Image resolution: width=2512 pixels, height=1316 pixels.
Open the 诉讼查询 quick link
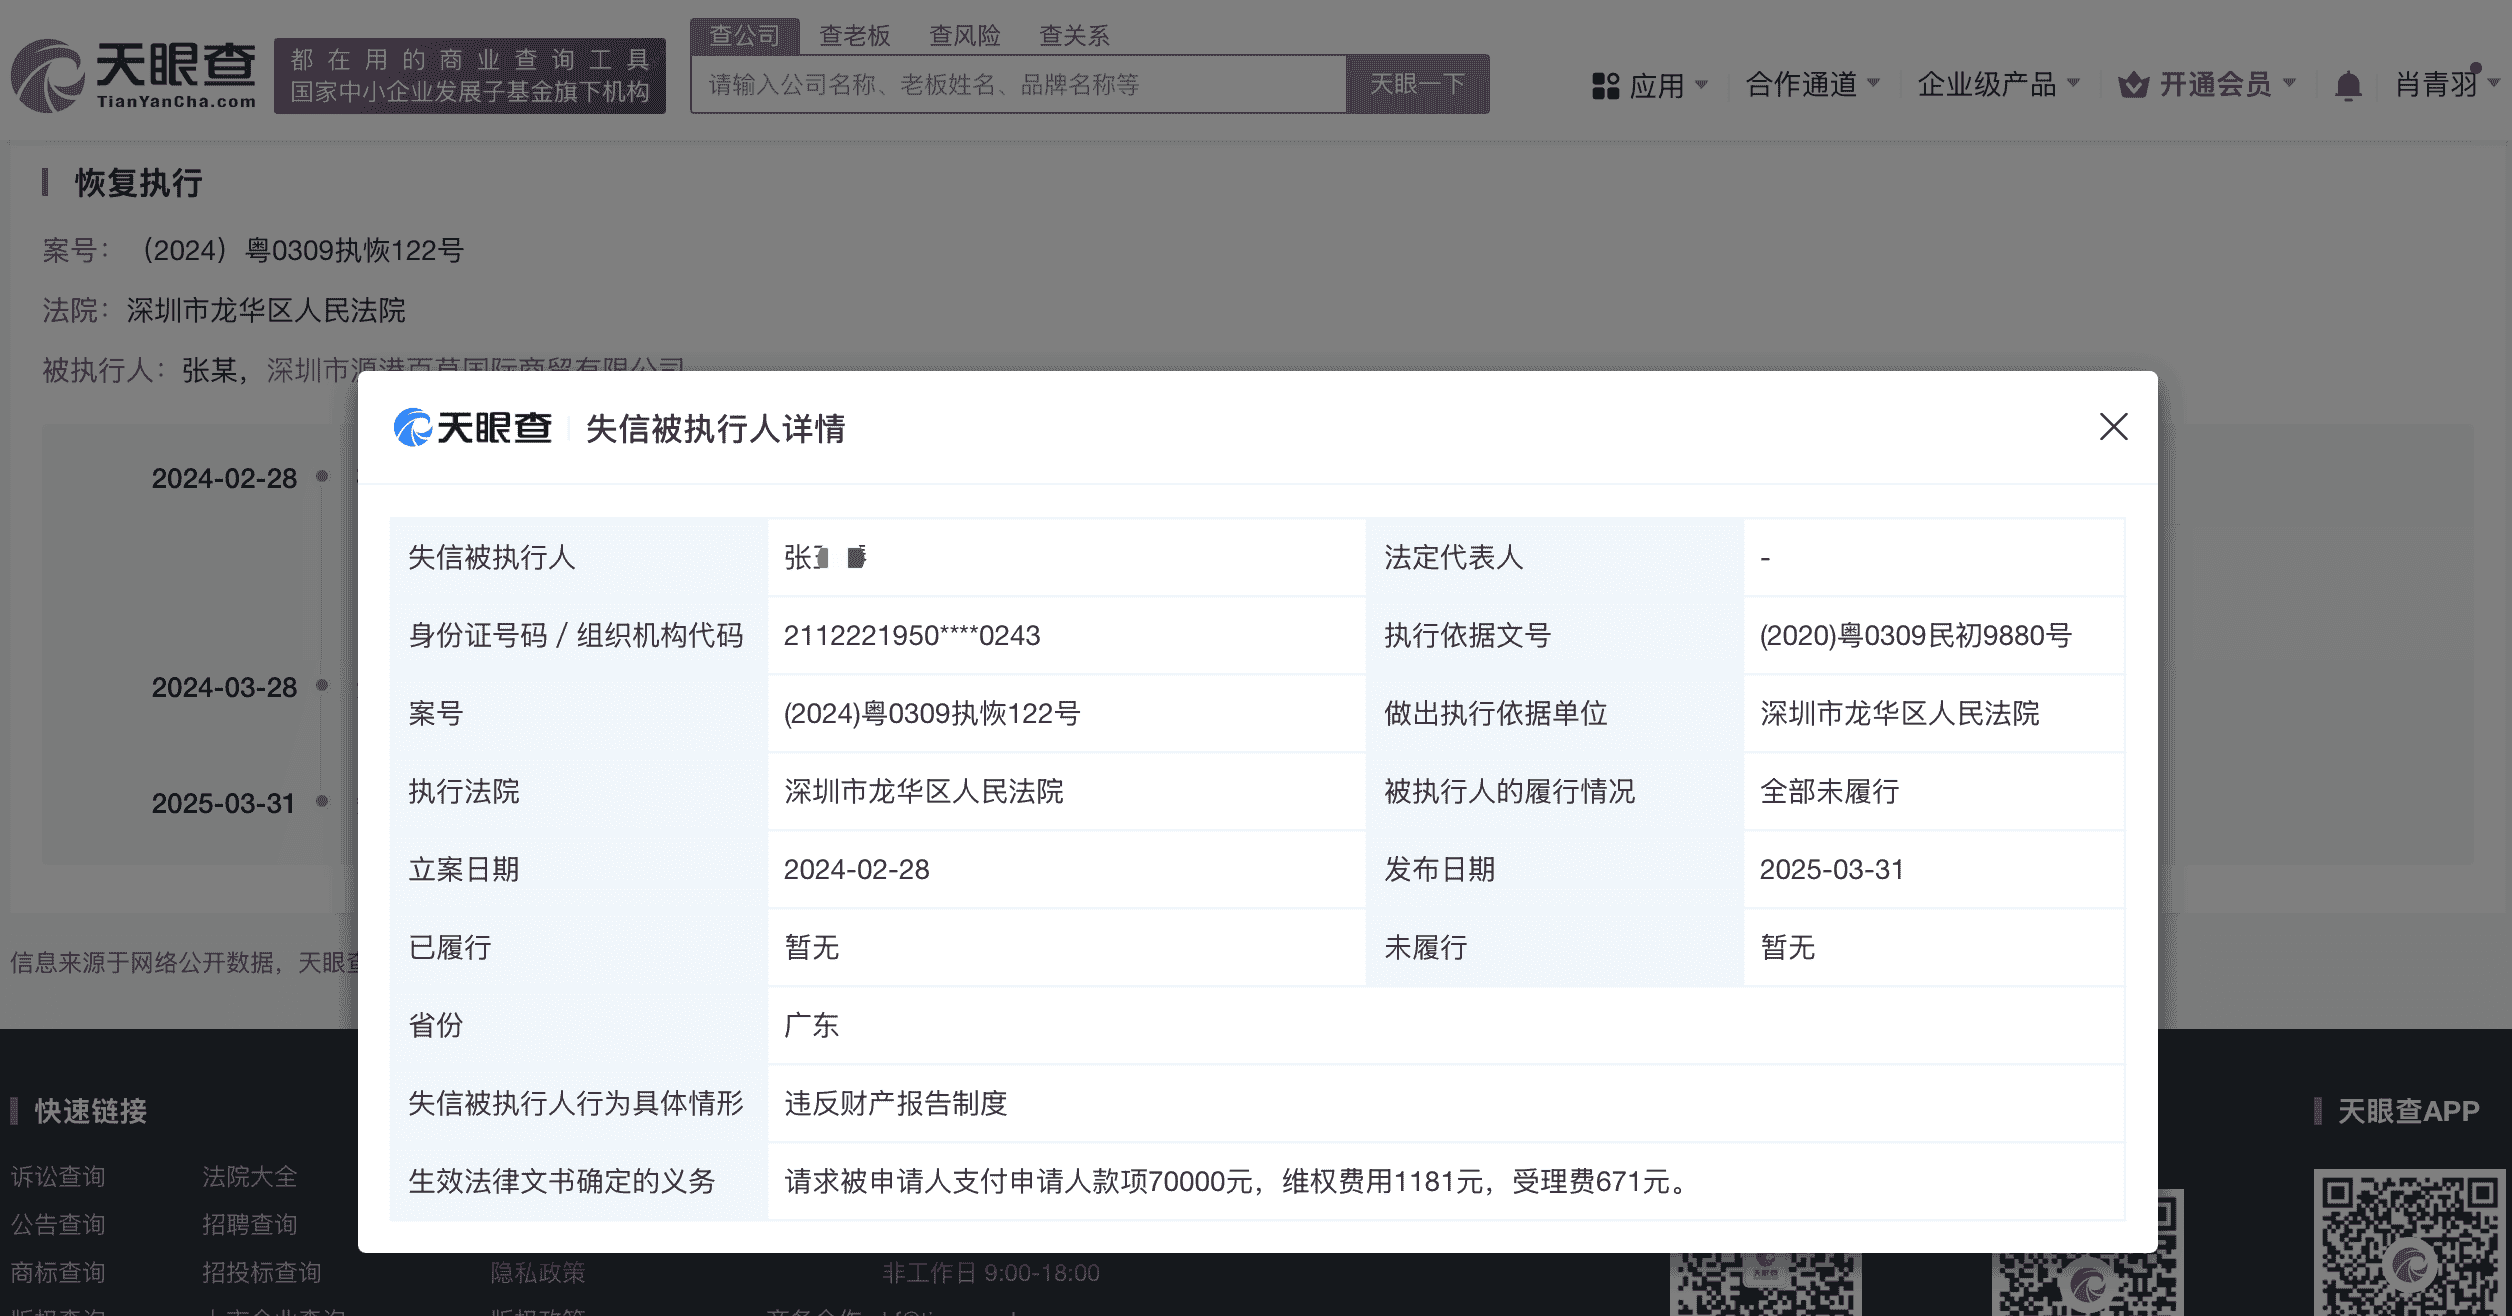coord(58,1177)
